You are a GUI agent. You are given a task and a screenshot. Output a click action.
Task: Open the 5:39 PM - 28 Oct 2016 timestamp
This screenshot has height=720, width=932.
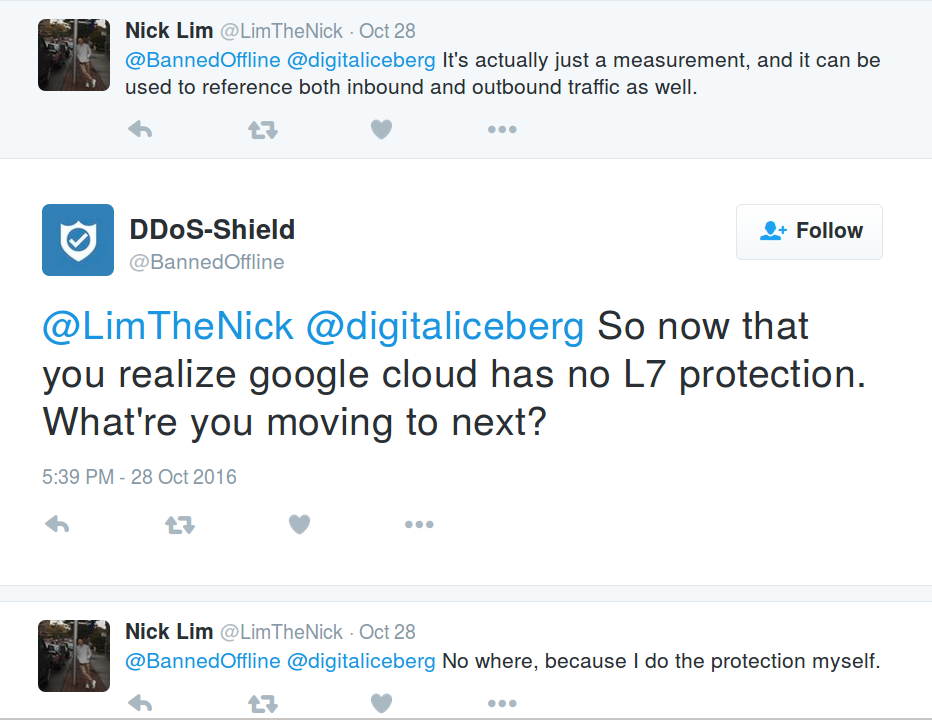[139, 477]
